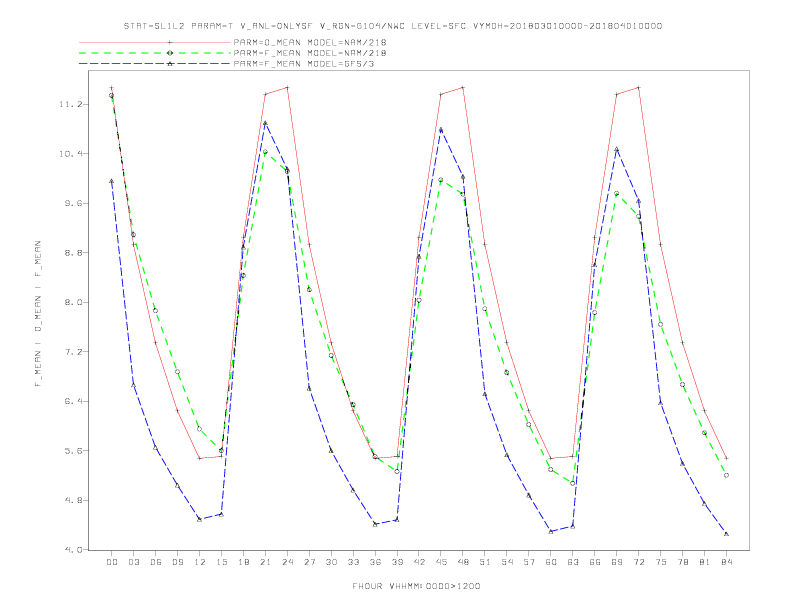
Task: Click the 11.2 y-axis tick label
Action: coord(69,104)
